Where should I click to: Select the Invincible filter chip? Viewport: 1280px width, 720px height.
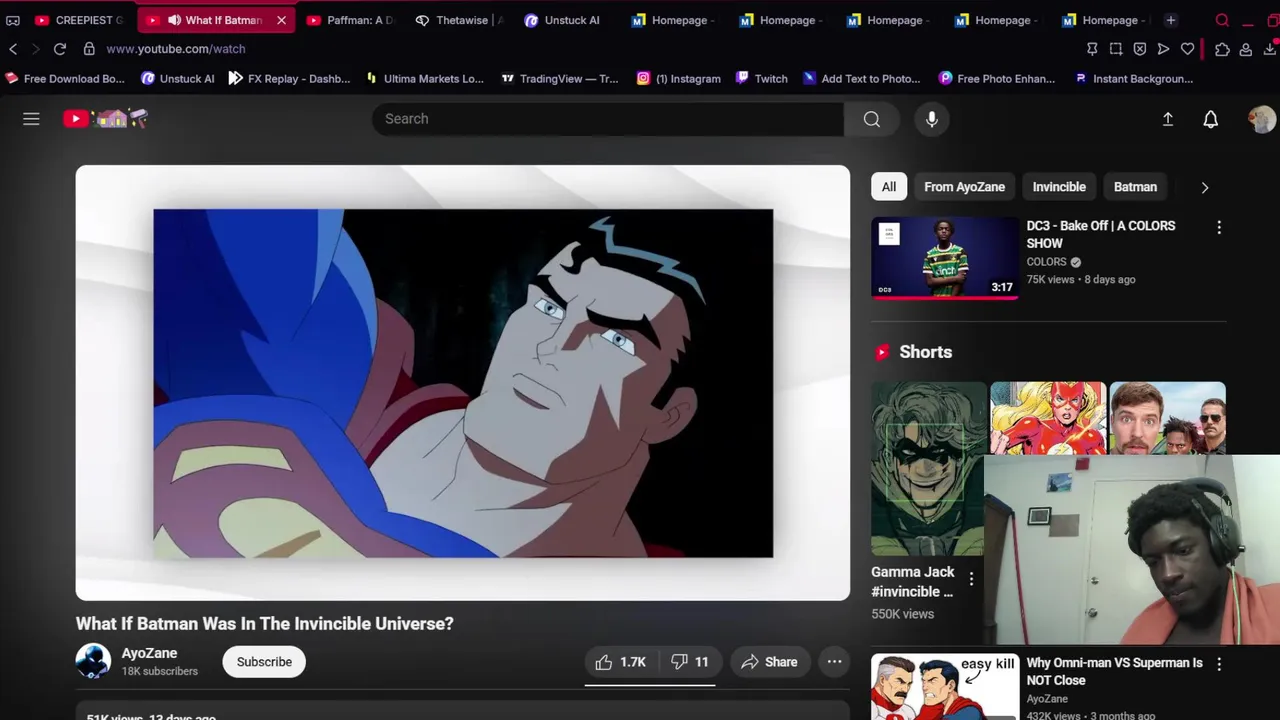coord(1059,187)
